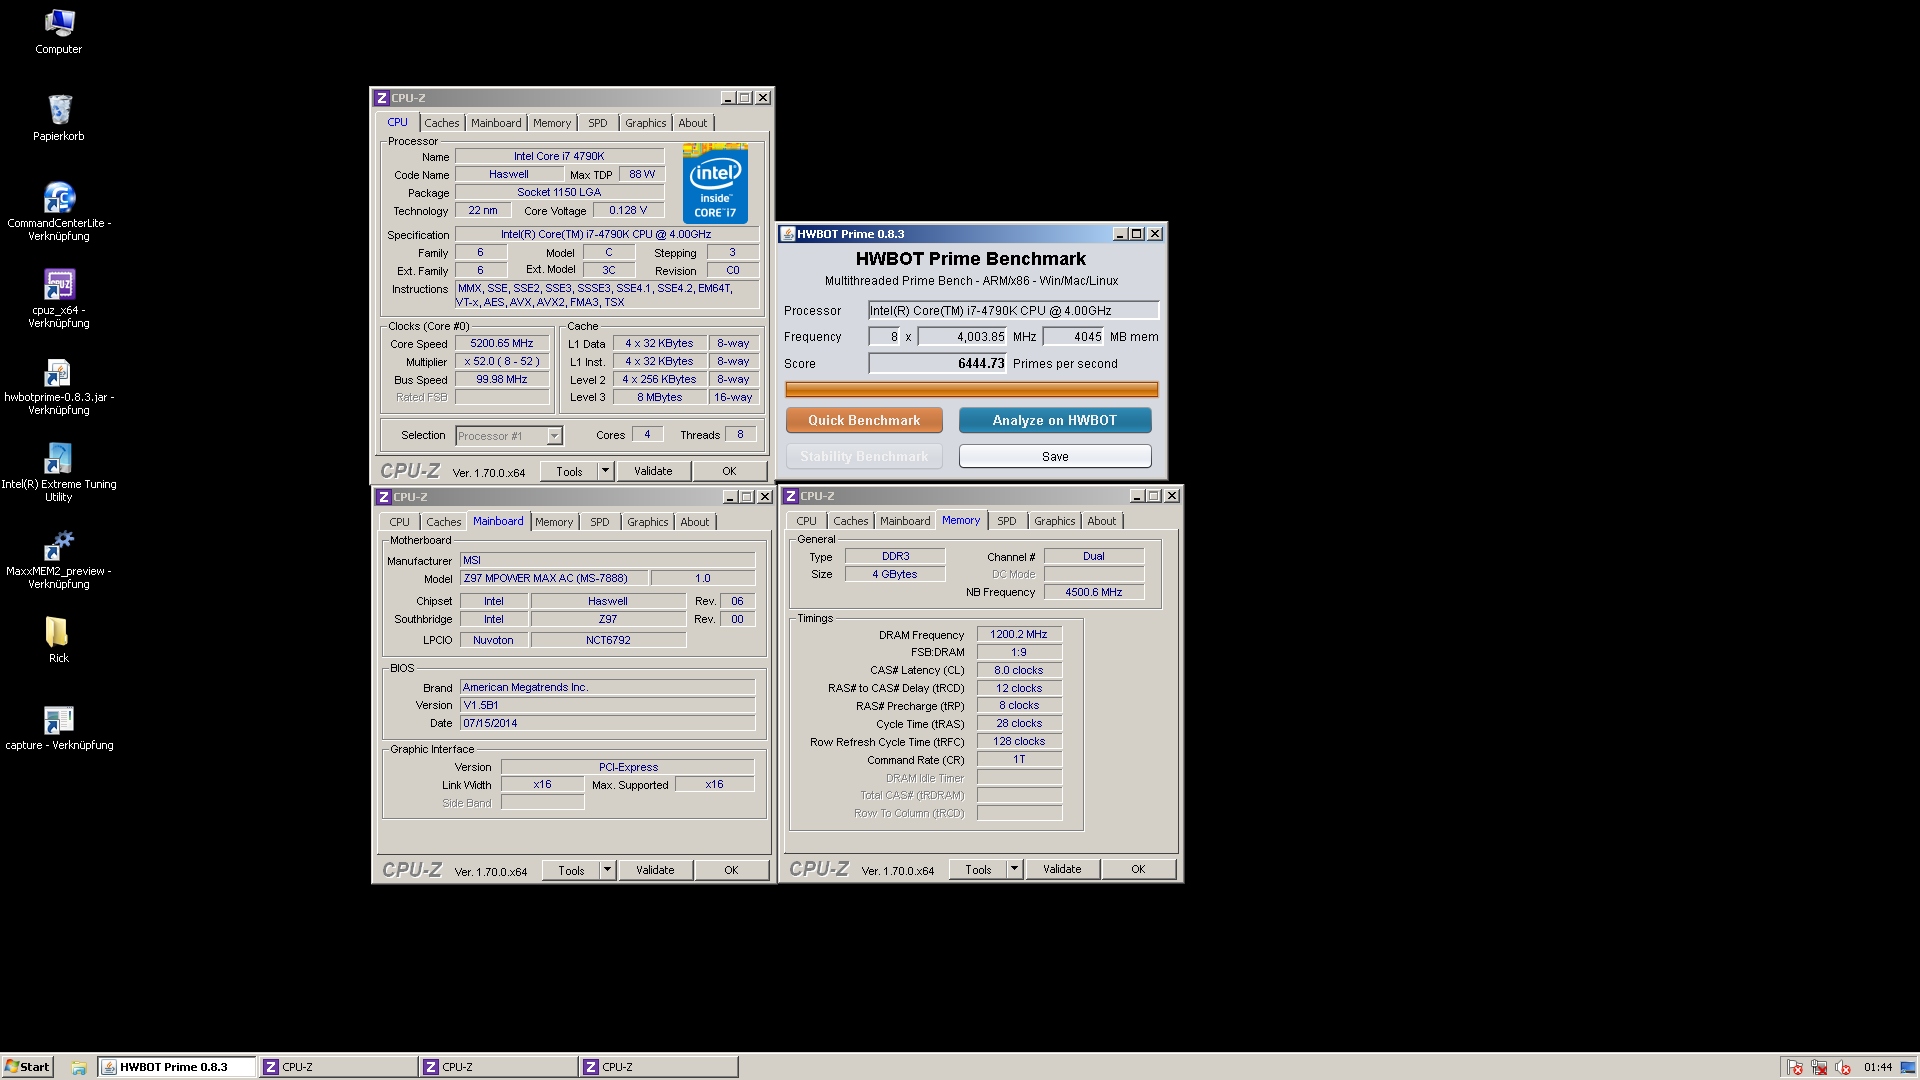
Task: Click the Save button in HWBOT Prime
Action: (1055, 457)
